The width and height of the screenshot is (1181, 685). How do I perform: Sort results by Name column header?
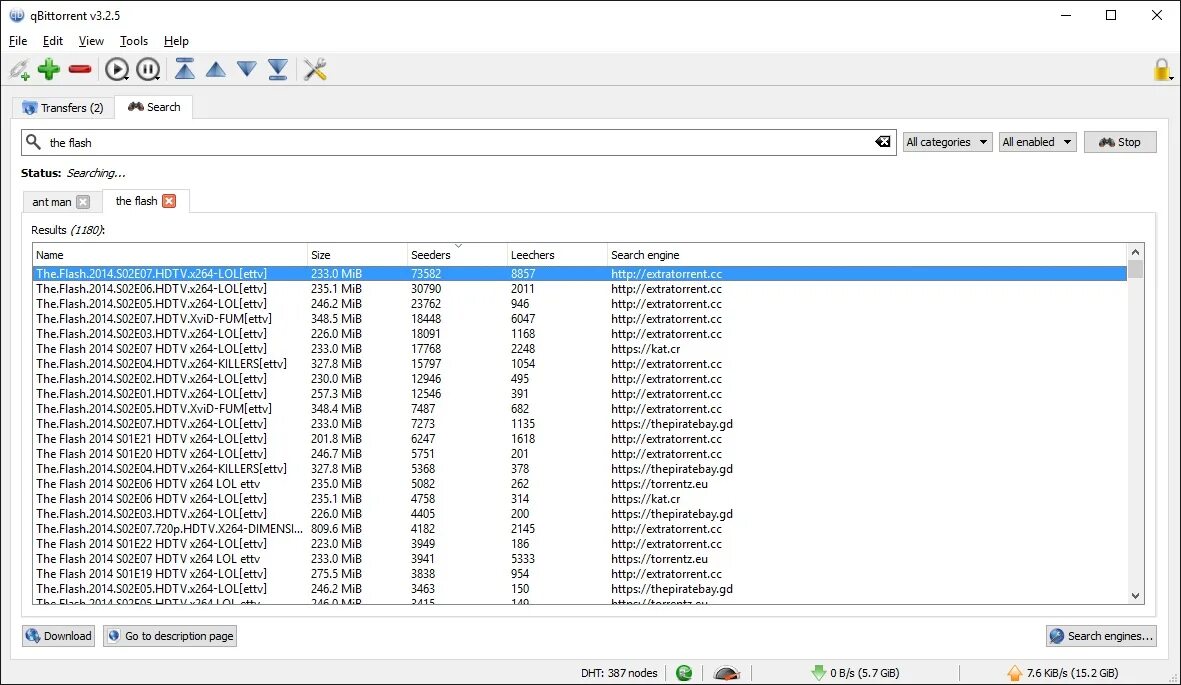169,255
